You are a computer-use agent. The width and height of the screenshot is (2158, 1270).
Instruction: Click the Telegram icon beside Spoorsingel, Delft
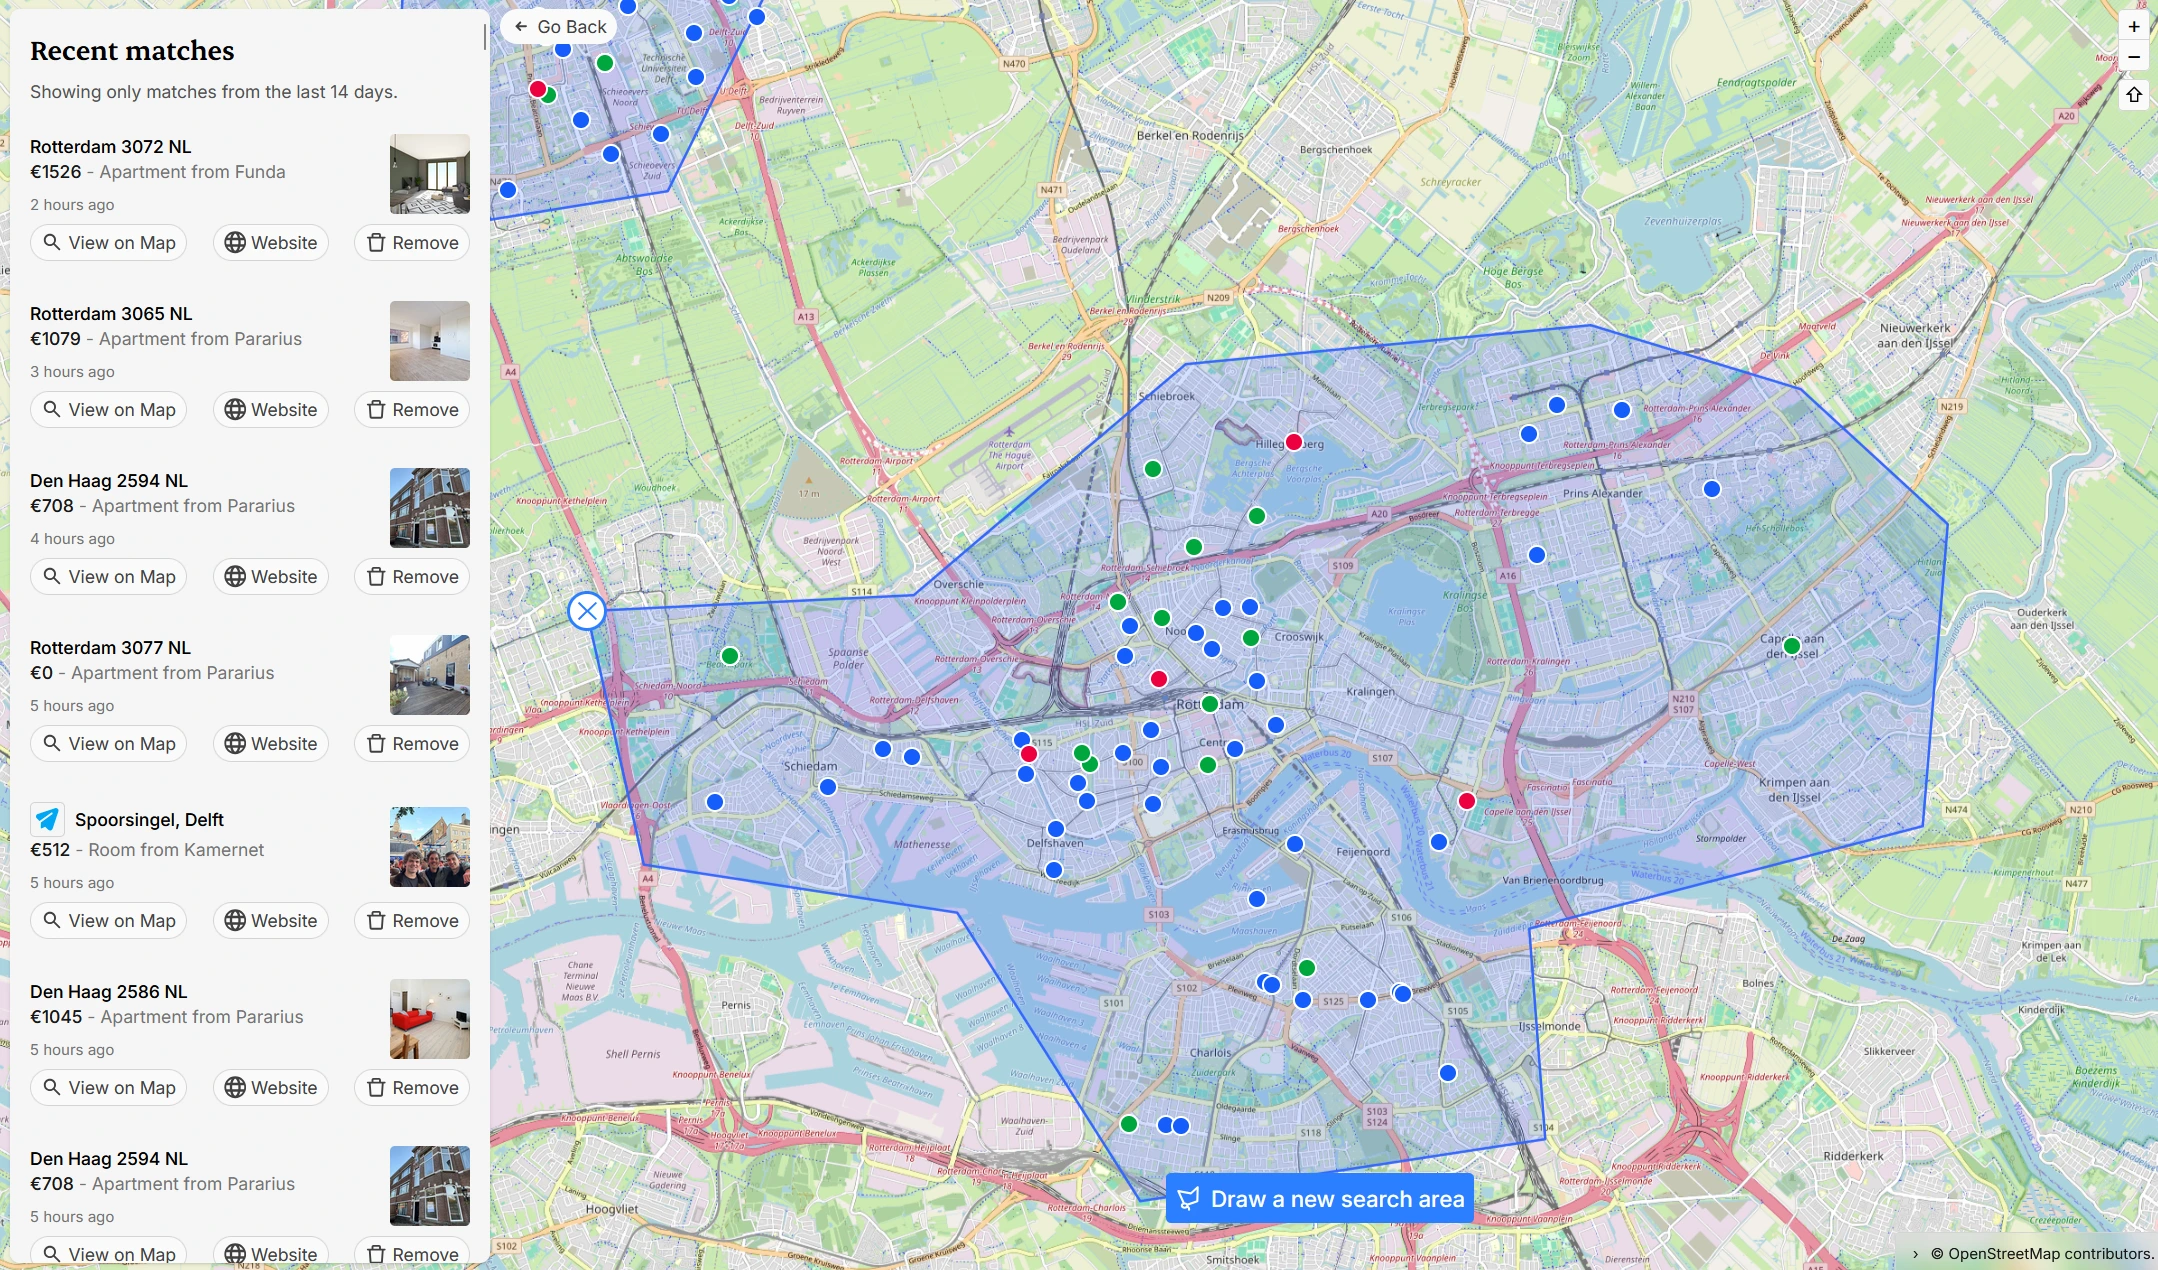coord(47,820)
